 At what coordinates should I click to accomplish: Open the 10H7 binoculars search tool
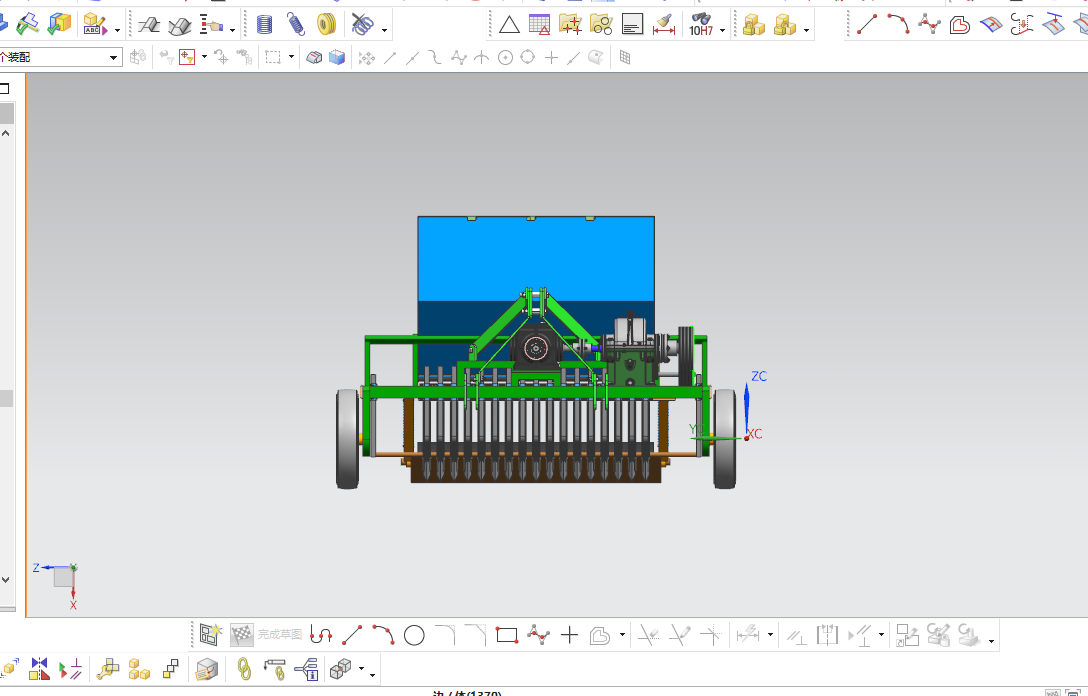point(701,26)
